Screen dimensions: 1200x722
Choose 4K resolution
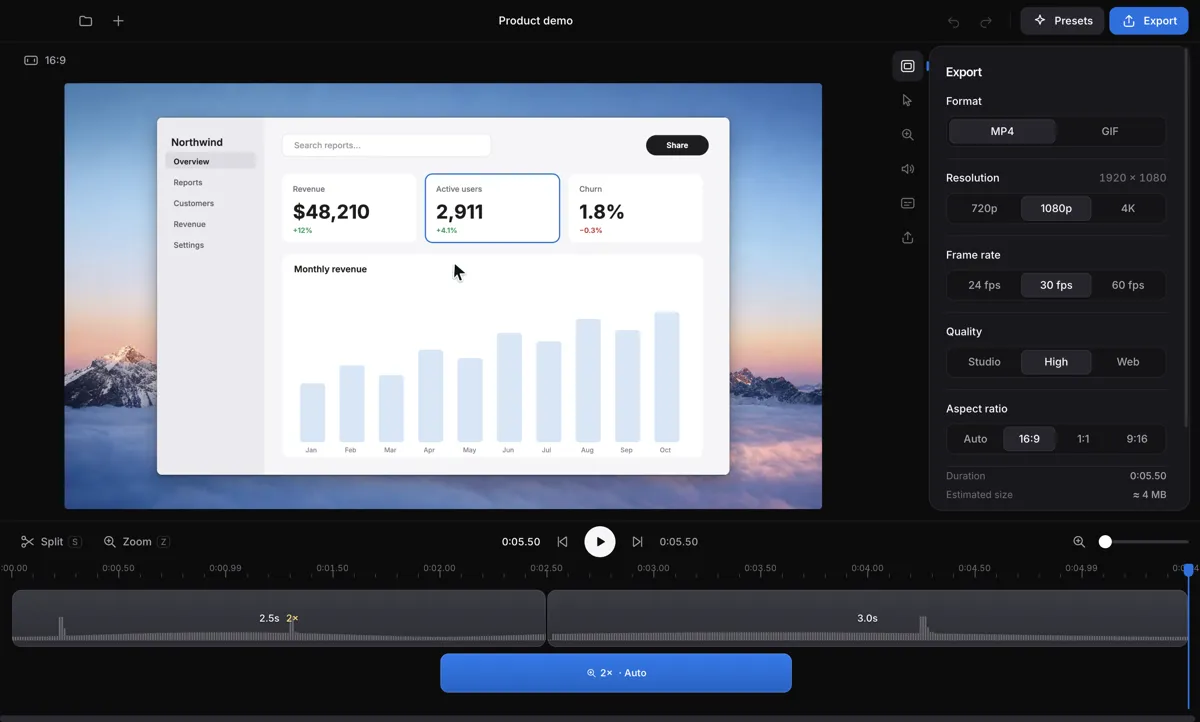[x=1128, y=208]
